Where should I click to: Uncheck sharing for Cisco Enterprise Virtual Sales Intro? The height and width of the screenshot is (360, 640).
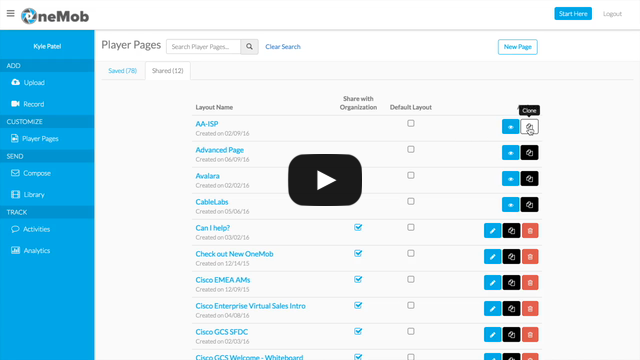[358, 305]
